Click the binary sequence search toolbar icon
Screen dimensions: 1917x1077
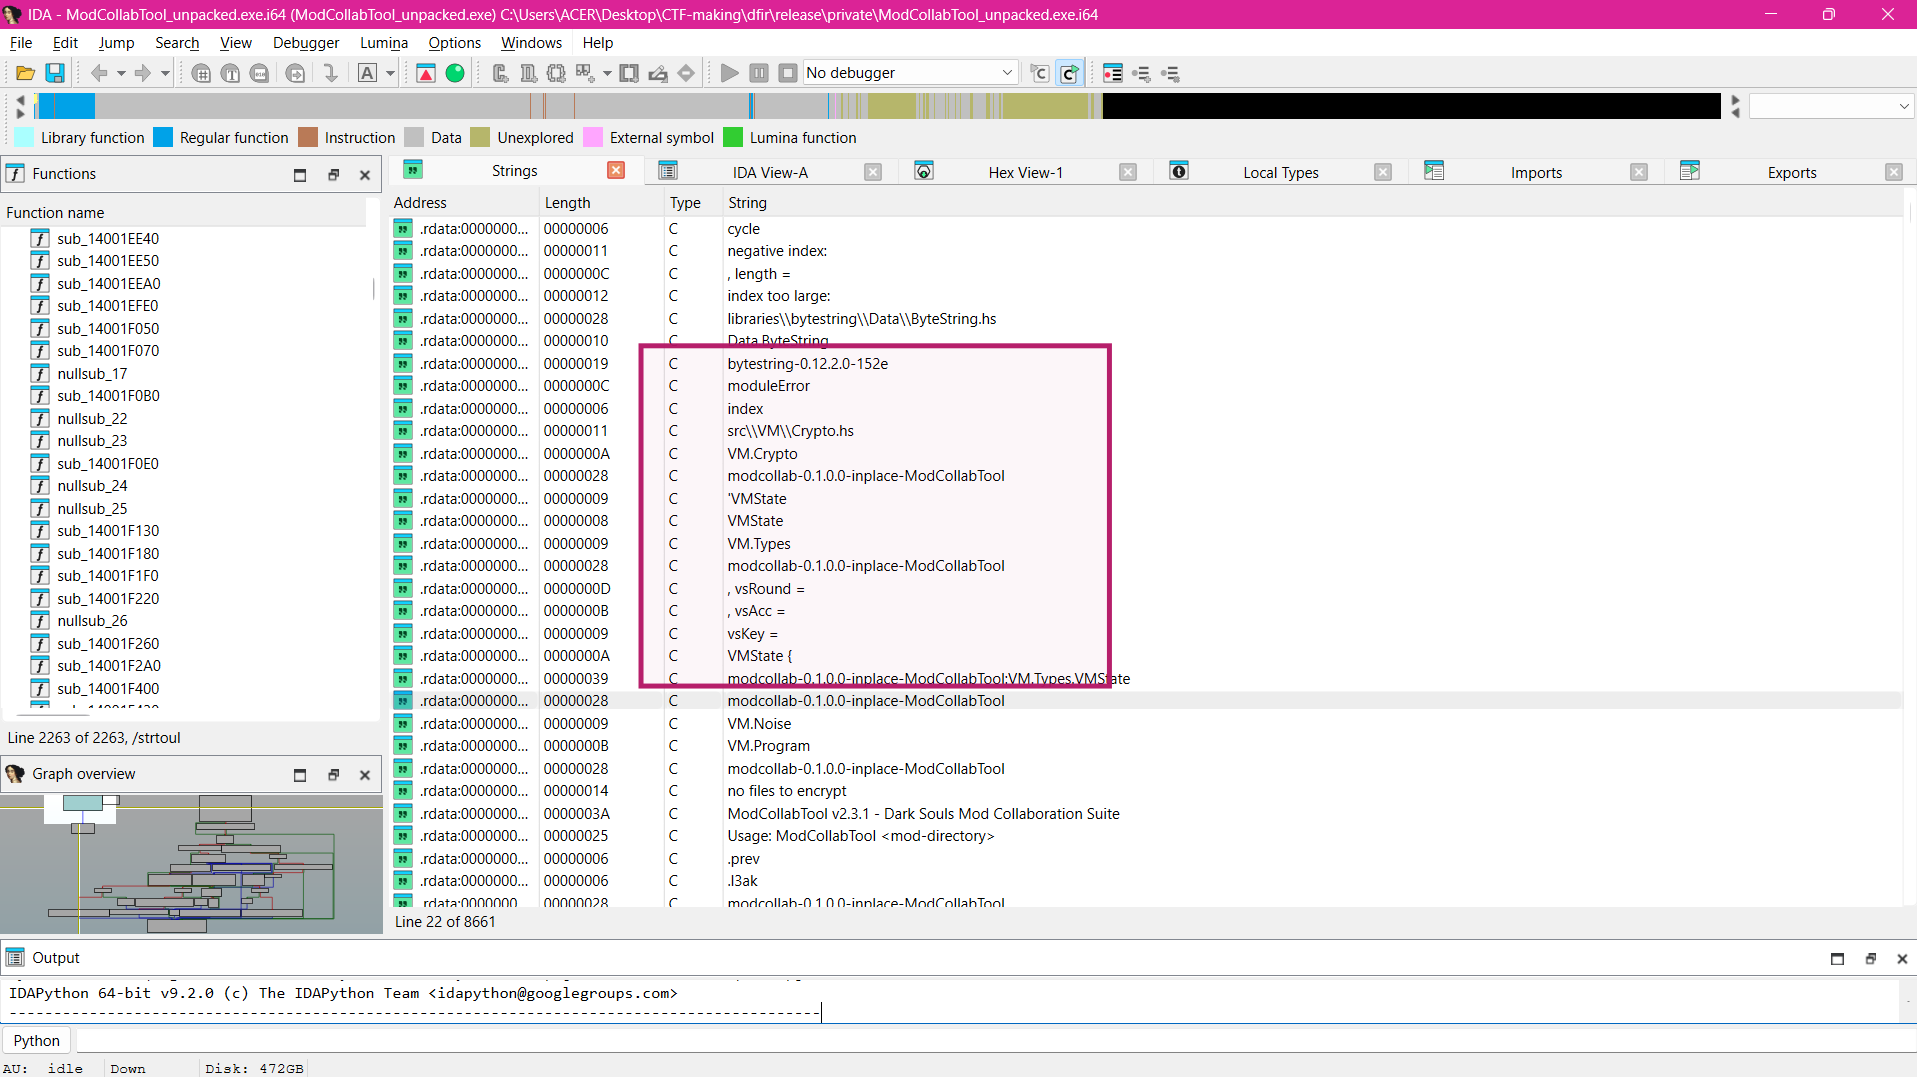(259, 73)
